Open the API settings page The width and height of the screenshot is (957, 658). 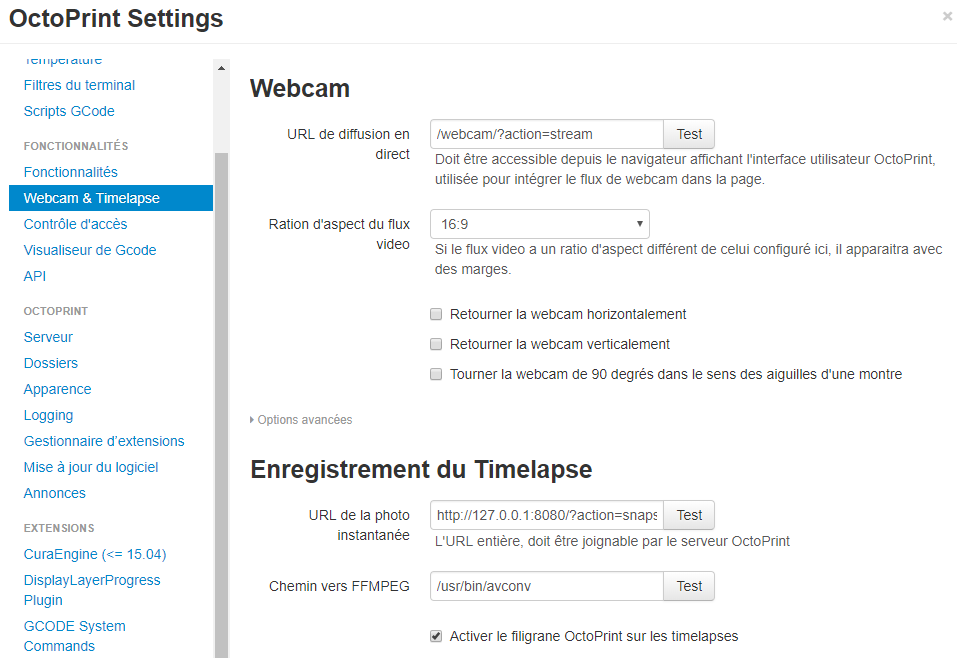tap(35, 276)
